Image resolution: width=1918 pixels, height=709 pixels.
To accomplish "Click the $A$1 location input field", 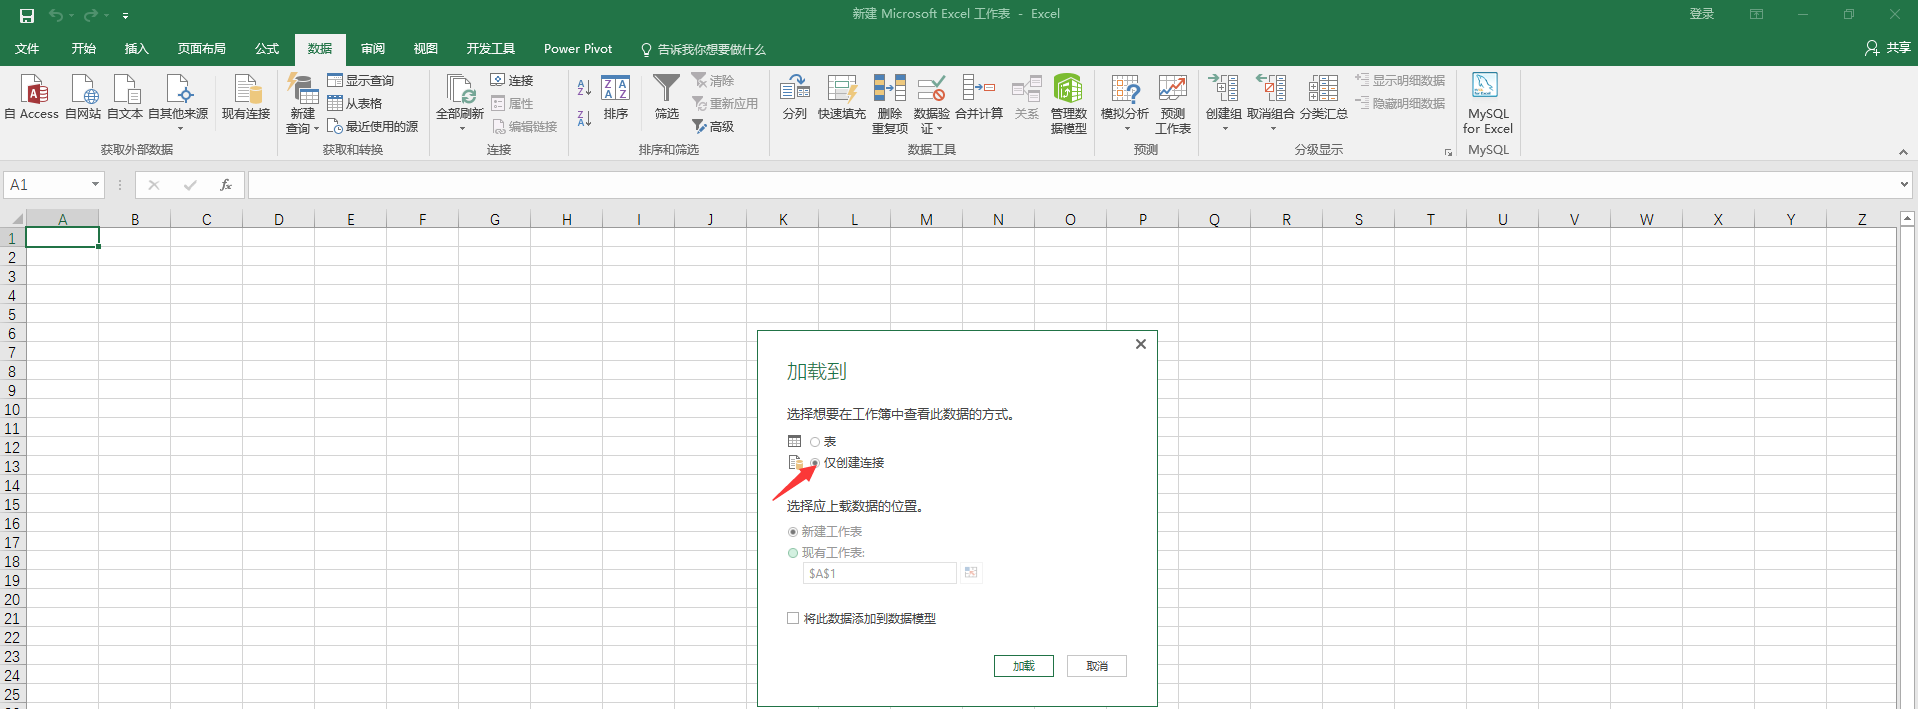I will (880, 573).
